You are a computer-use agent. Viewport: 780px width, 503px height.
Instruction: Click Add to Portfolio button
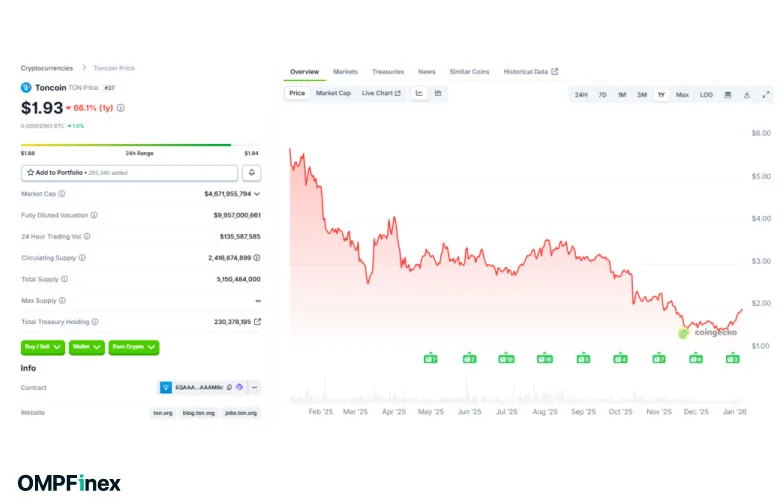(130, 173)
